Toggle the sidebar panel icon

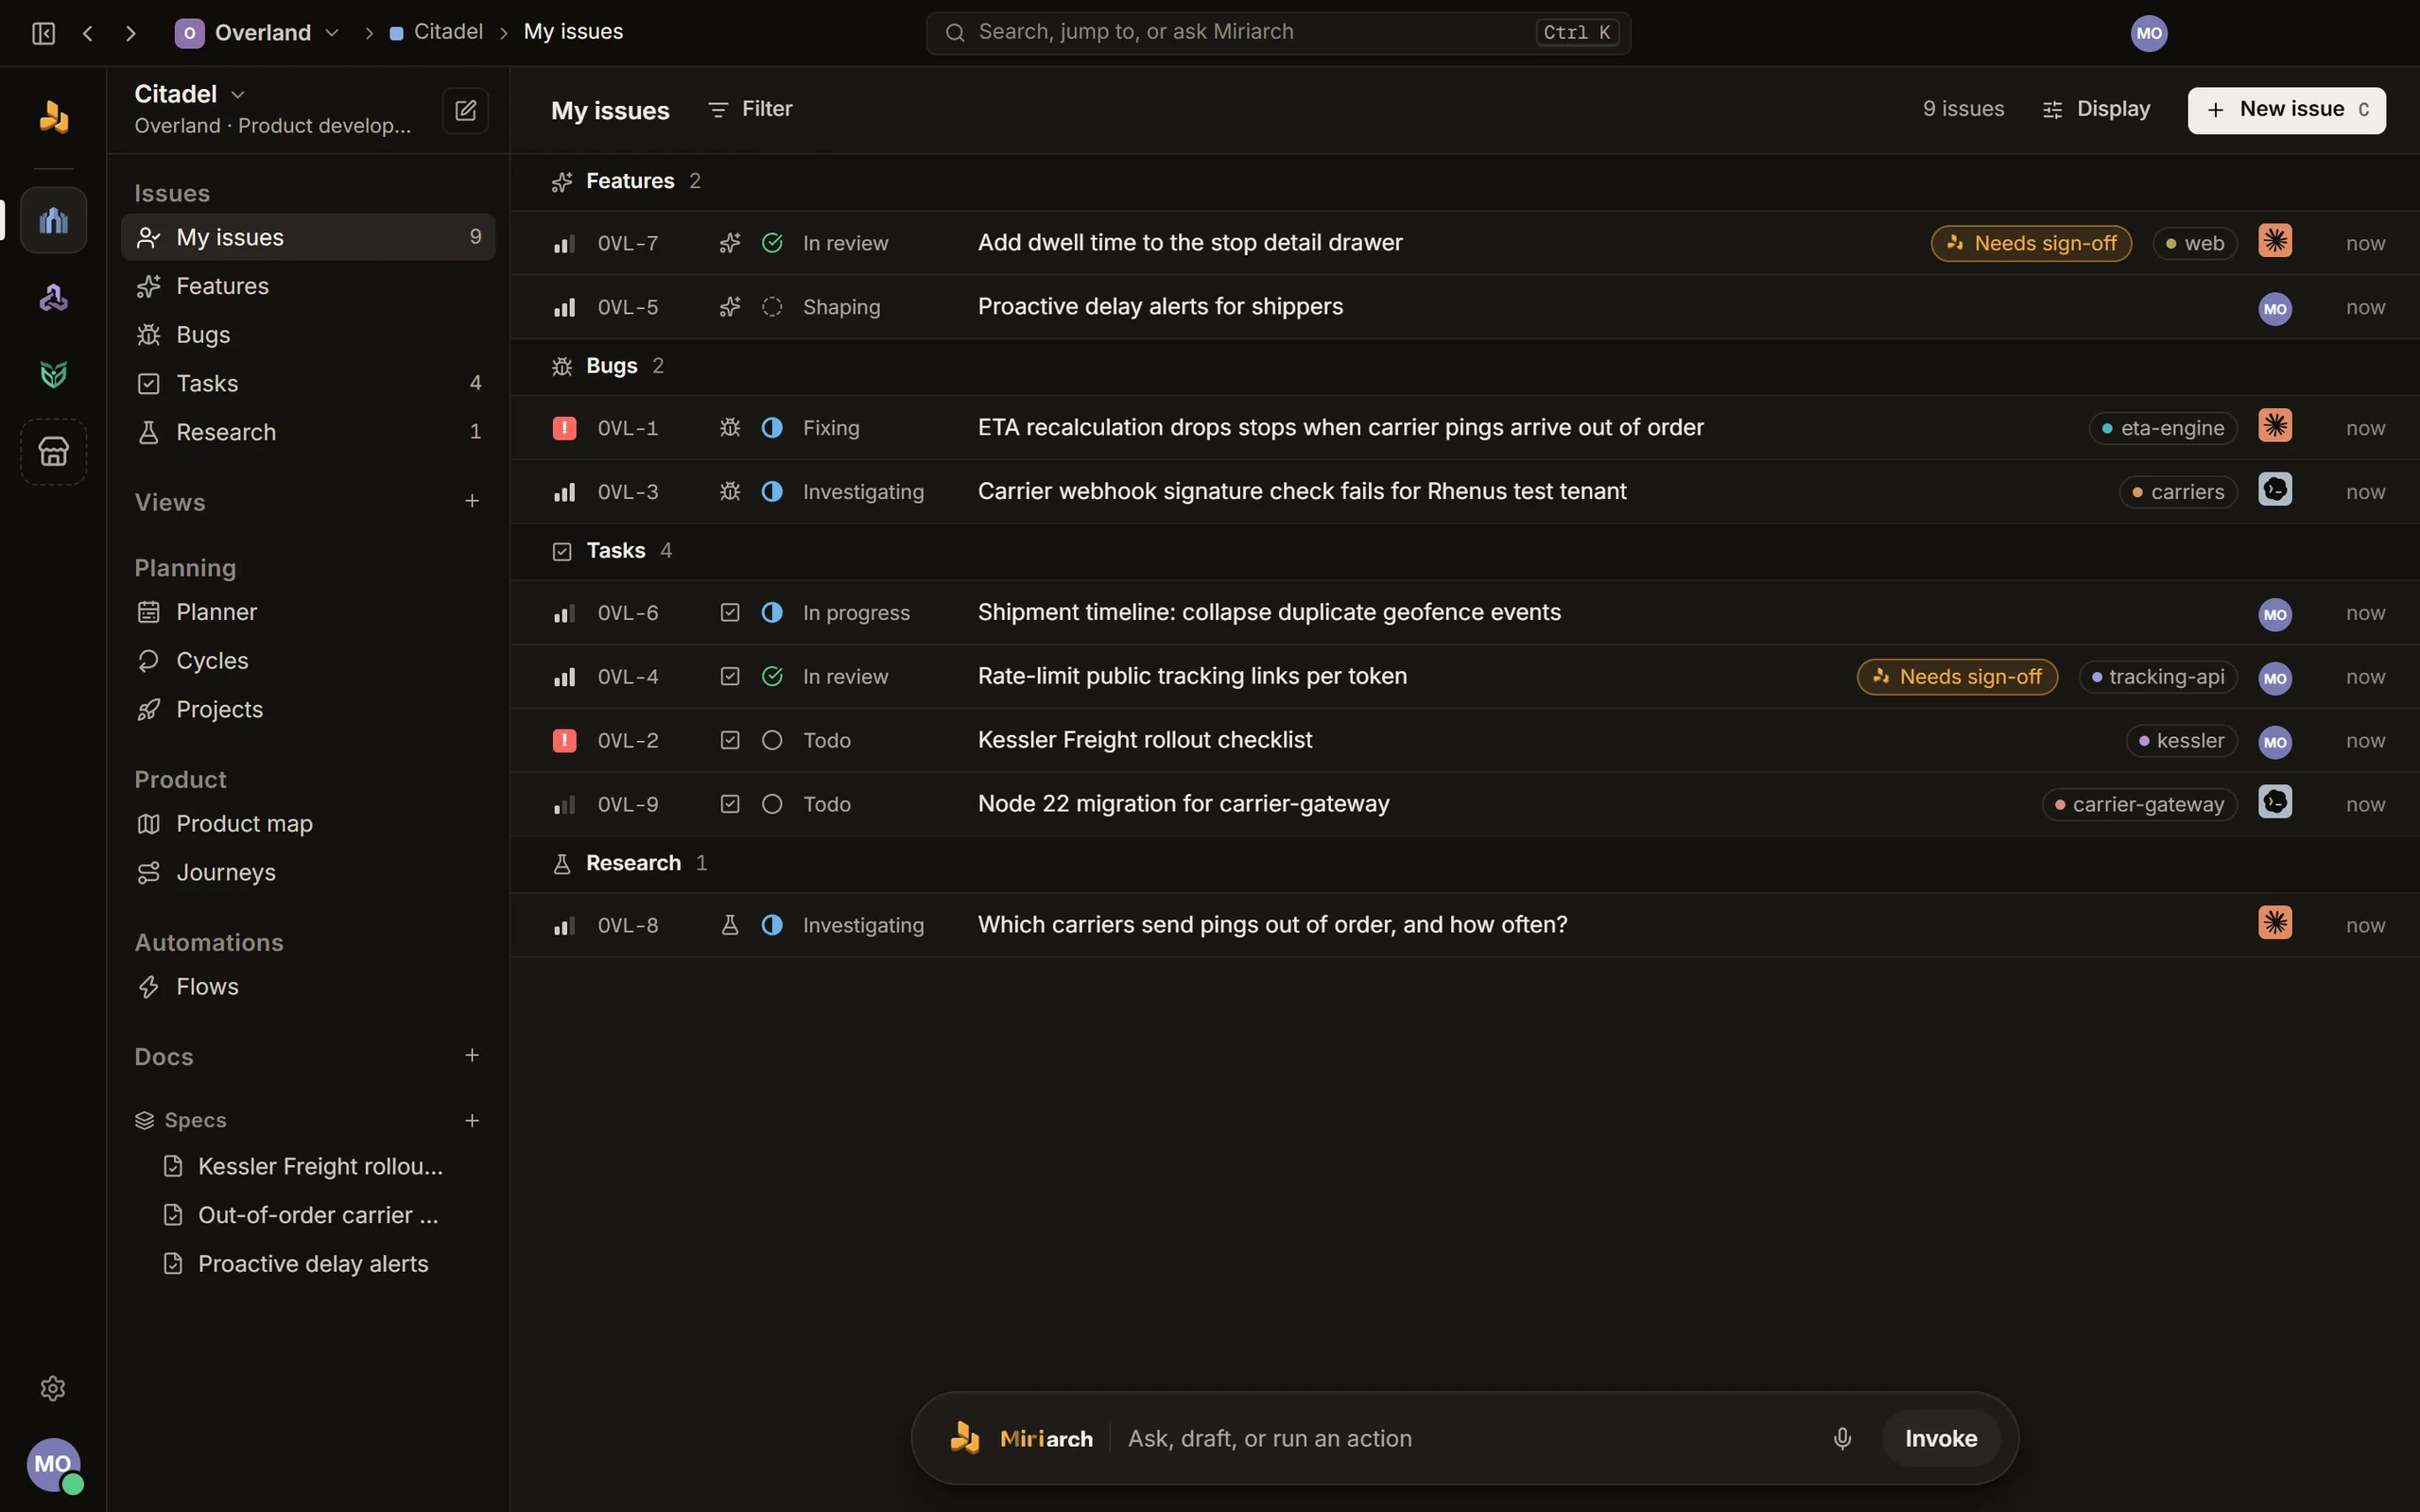[x=43, y=33]
